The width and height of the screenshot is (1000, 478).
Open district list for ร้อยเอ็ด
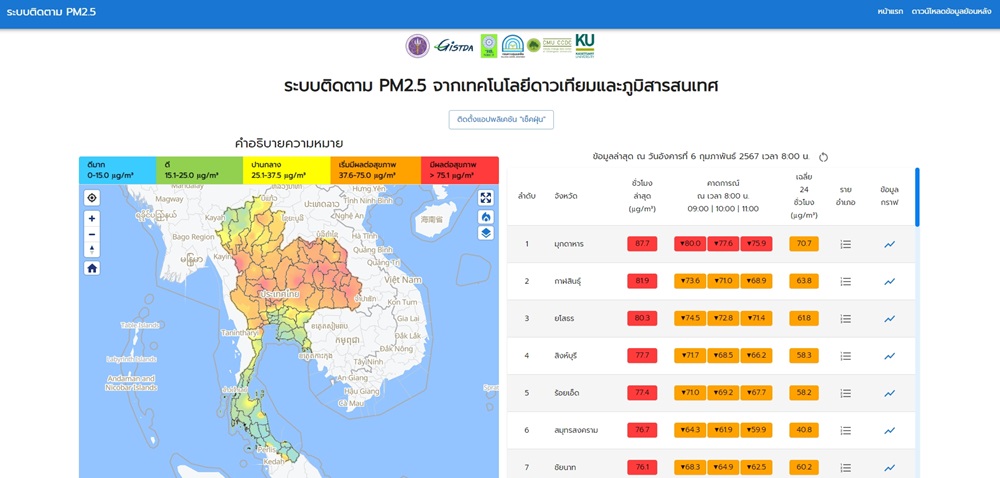846,393
